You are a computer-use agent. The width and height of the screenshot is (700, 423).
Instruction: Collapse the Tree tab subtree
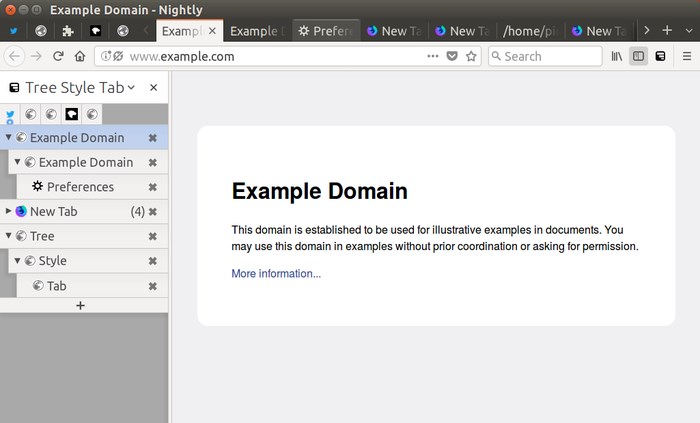click(9, 237)
